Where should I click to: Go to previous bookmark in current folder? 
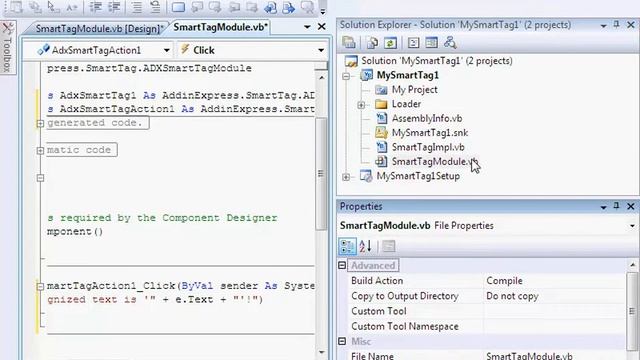tap(234, 7)
